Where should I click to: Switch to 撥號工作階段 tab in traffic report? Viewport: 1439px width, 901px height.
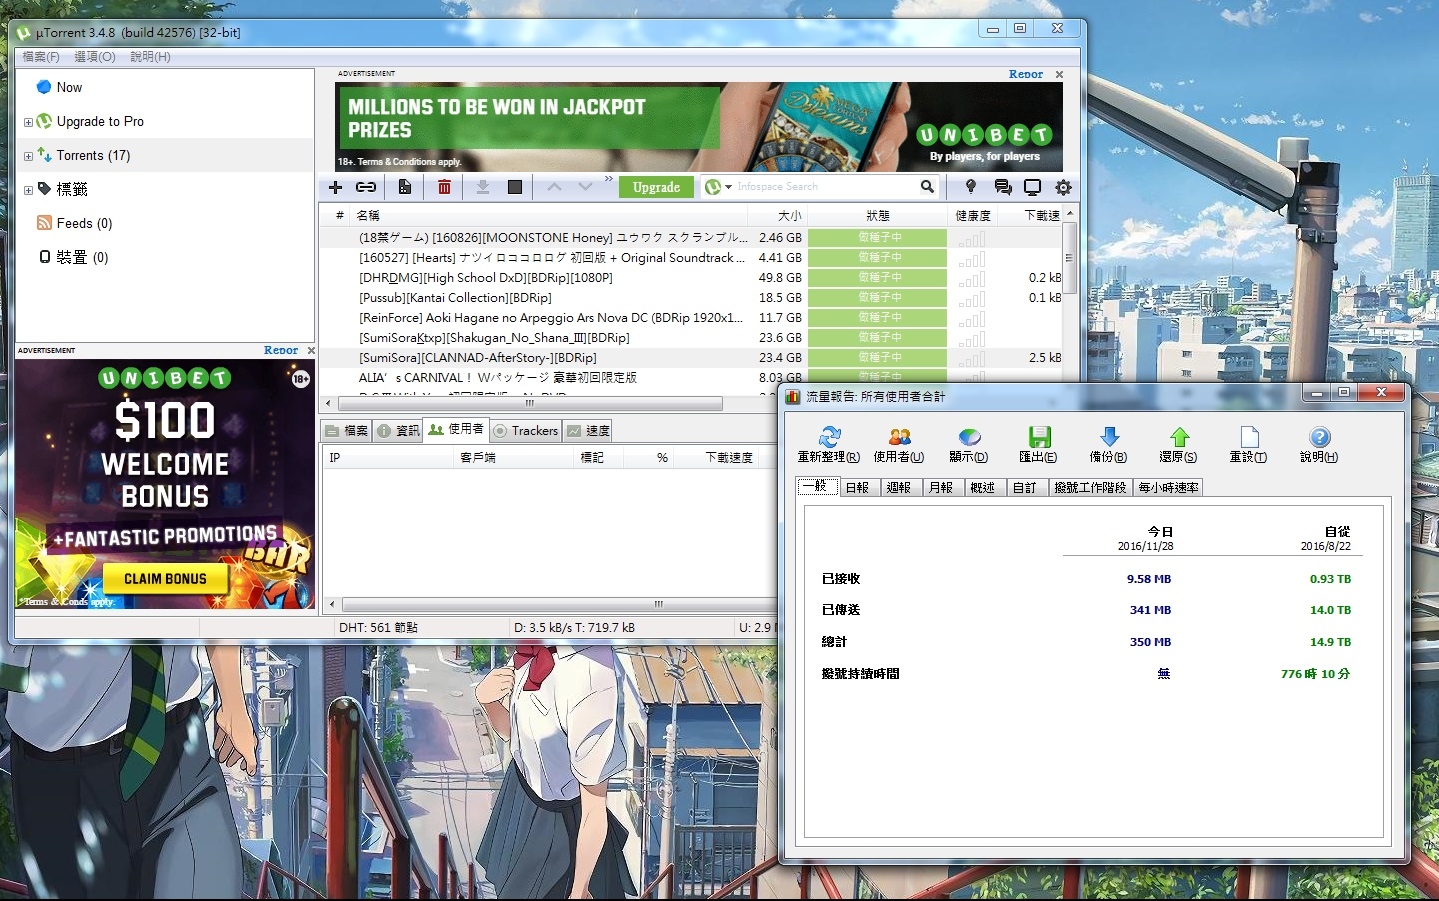(x=1090, y=488)
